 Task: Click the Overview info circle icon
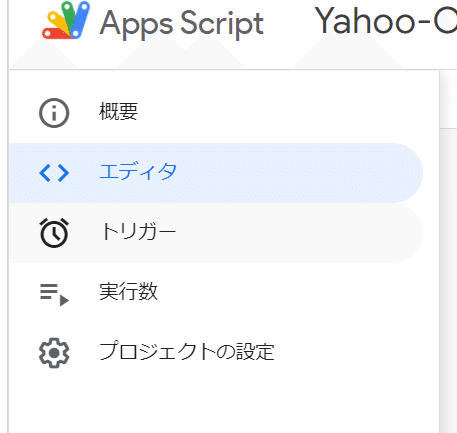[54, 113]
